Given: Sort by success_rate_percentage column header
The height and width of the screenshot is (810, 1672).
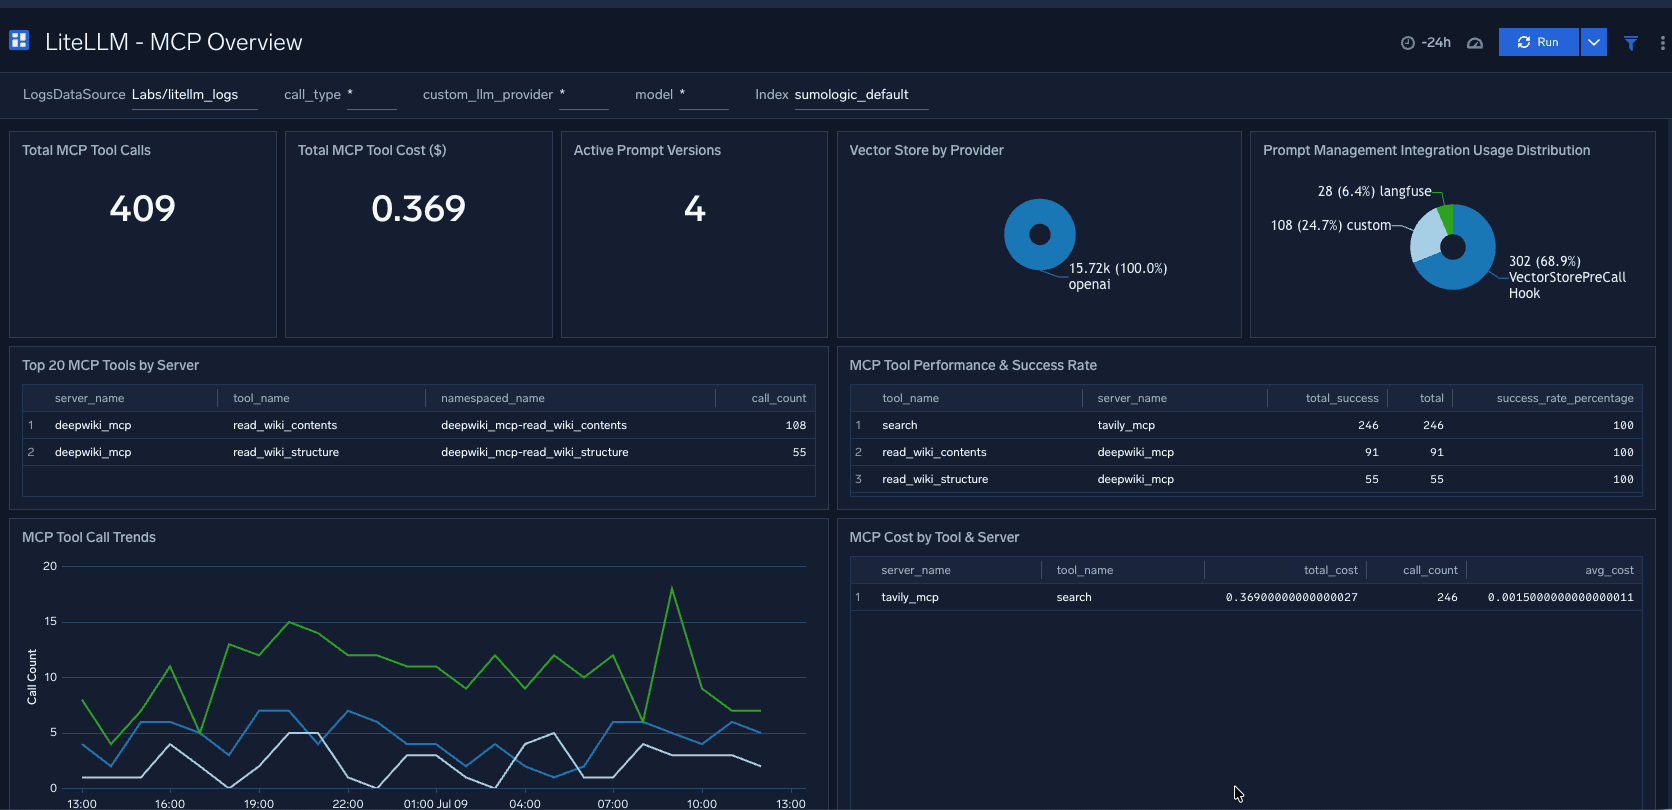Looking at the screenshot, I should point(1565,398).
